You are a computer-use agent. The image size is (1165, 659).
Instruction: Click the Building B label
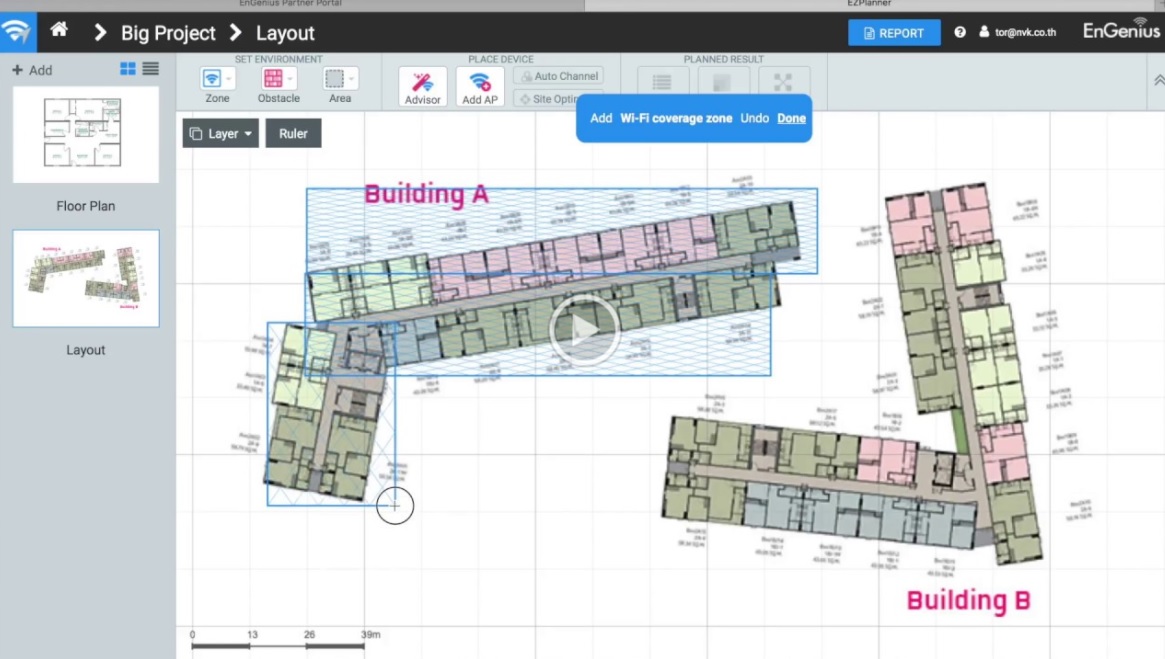[968, 600]
